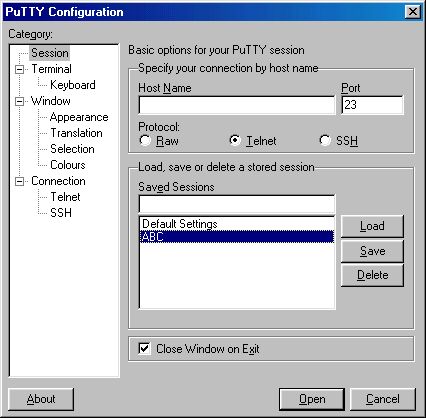The width and height of the screenshot is (426, 418).
Task: Switch protocol to SSH
Action: (x=325, y=140)
